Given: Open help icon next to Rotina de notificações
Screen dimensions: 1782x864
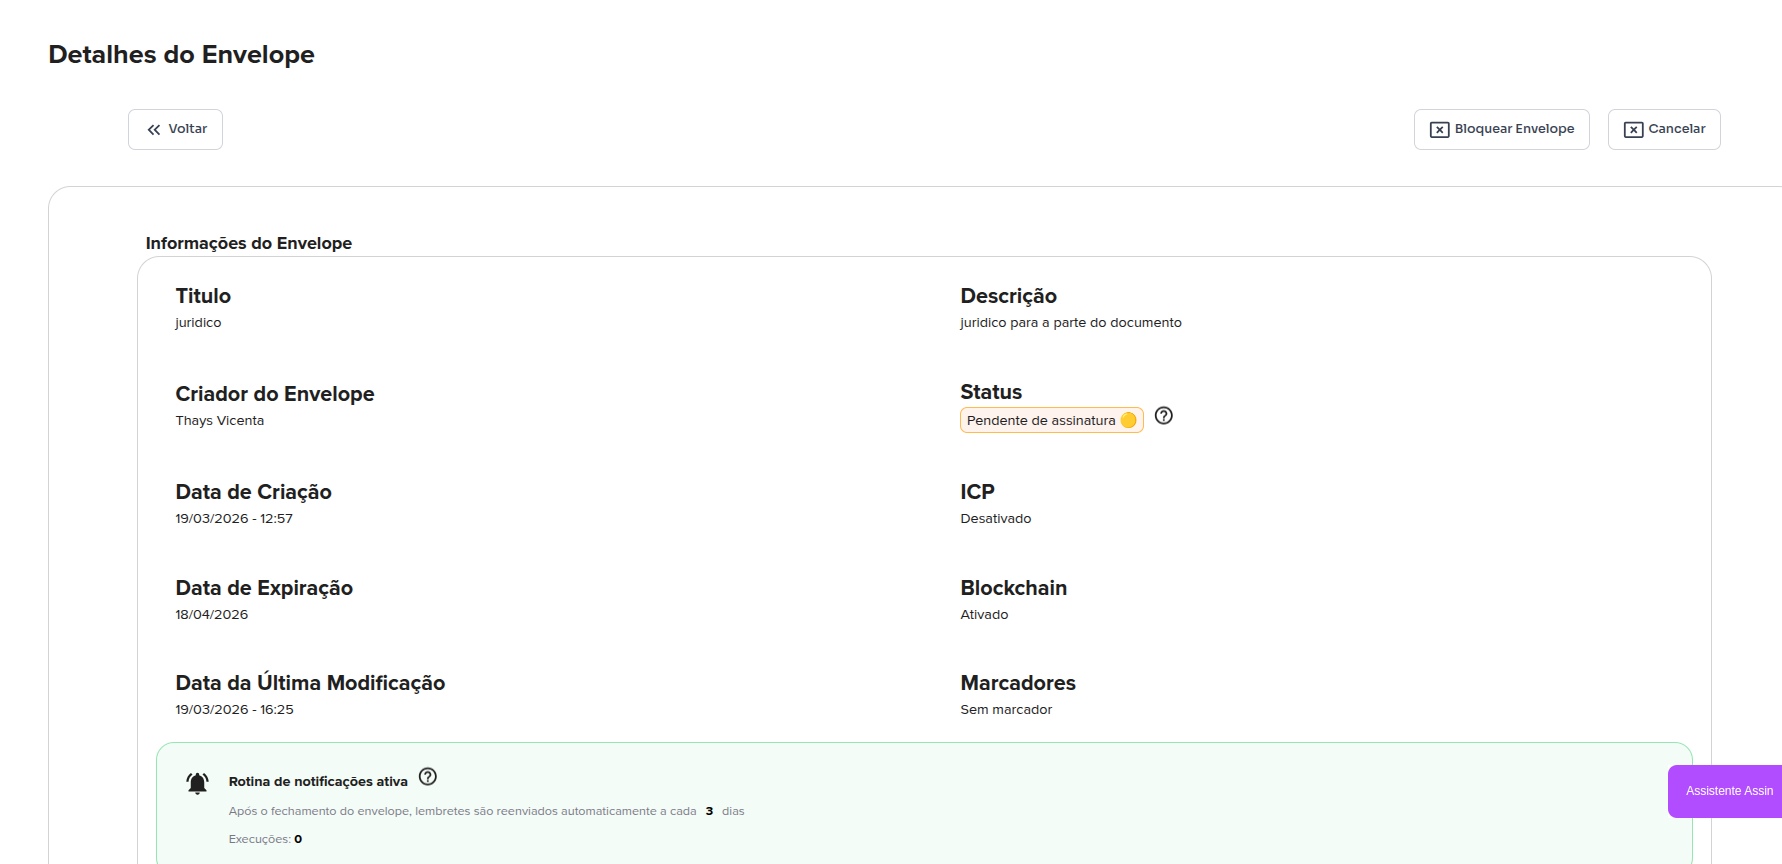Looking at the screenshot, I should click(428, 777).
